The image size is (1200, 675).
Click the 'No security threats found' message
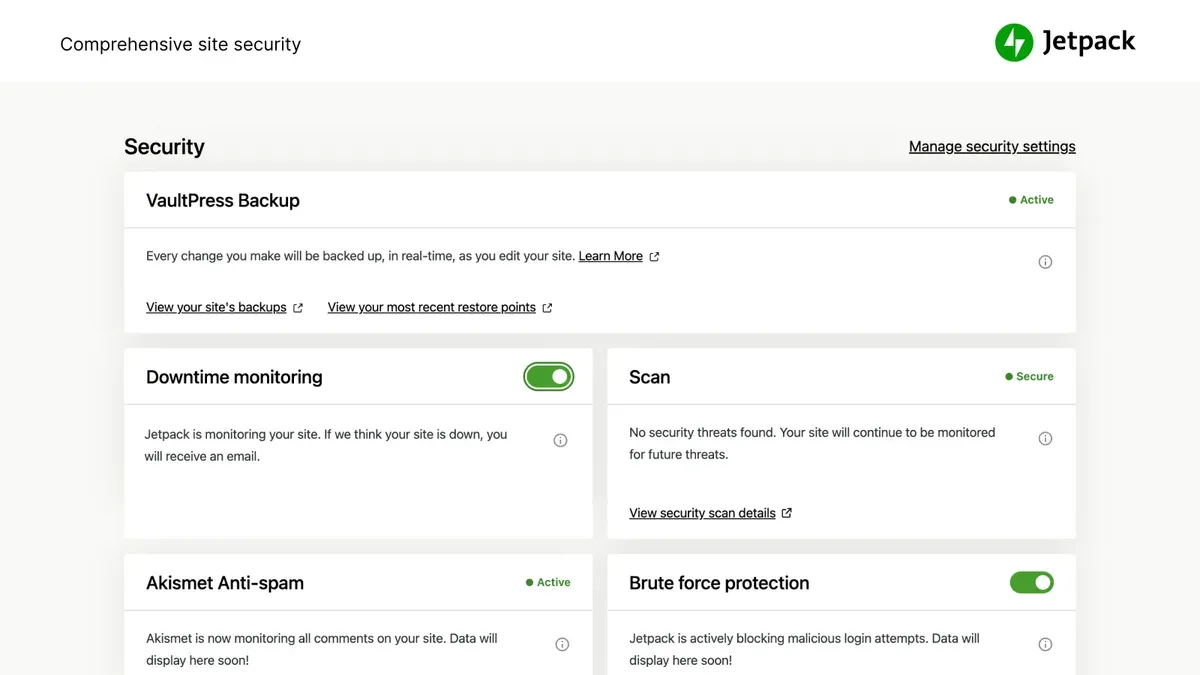click(812, 443)
